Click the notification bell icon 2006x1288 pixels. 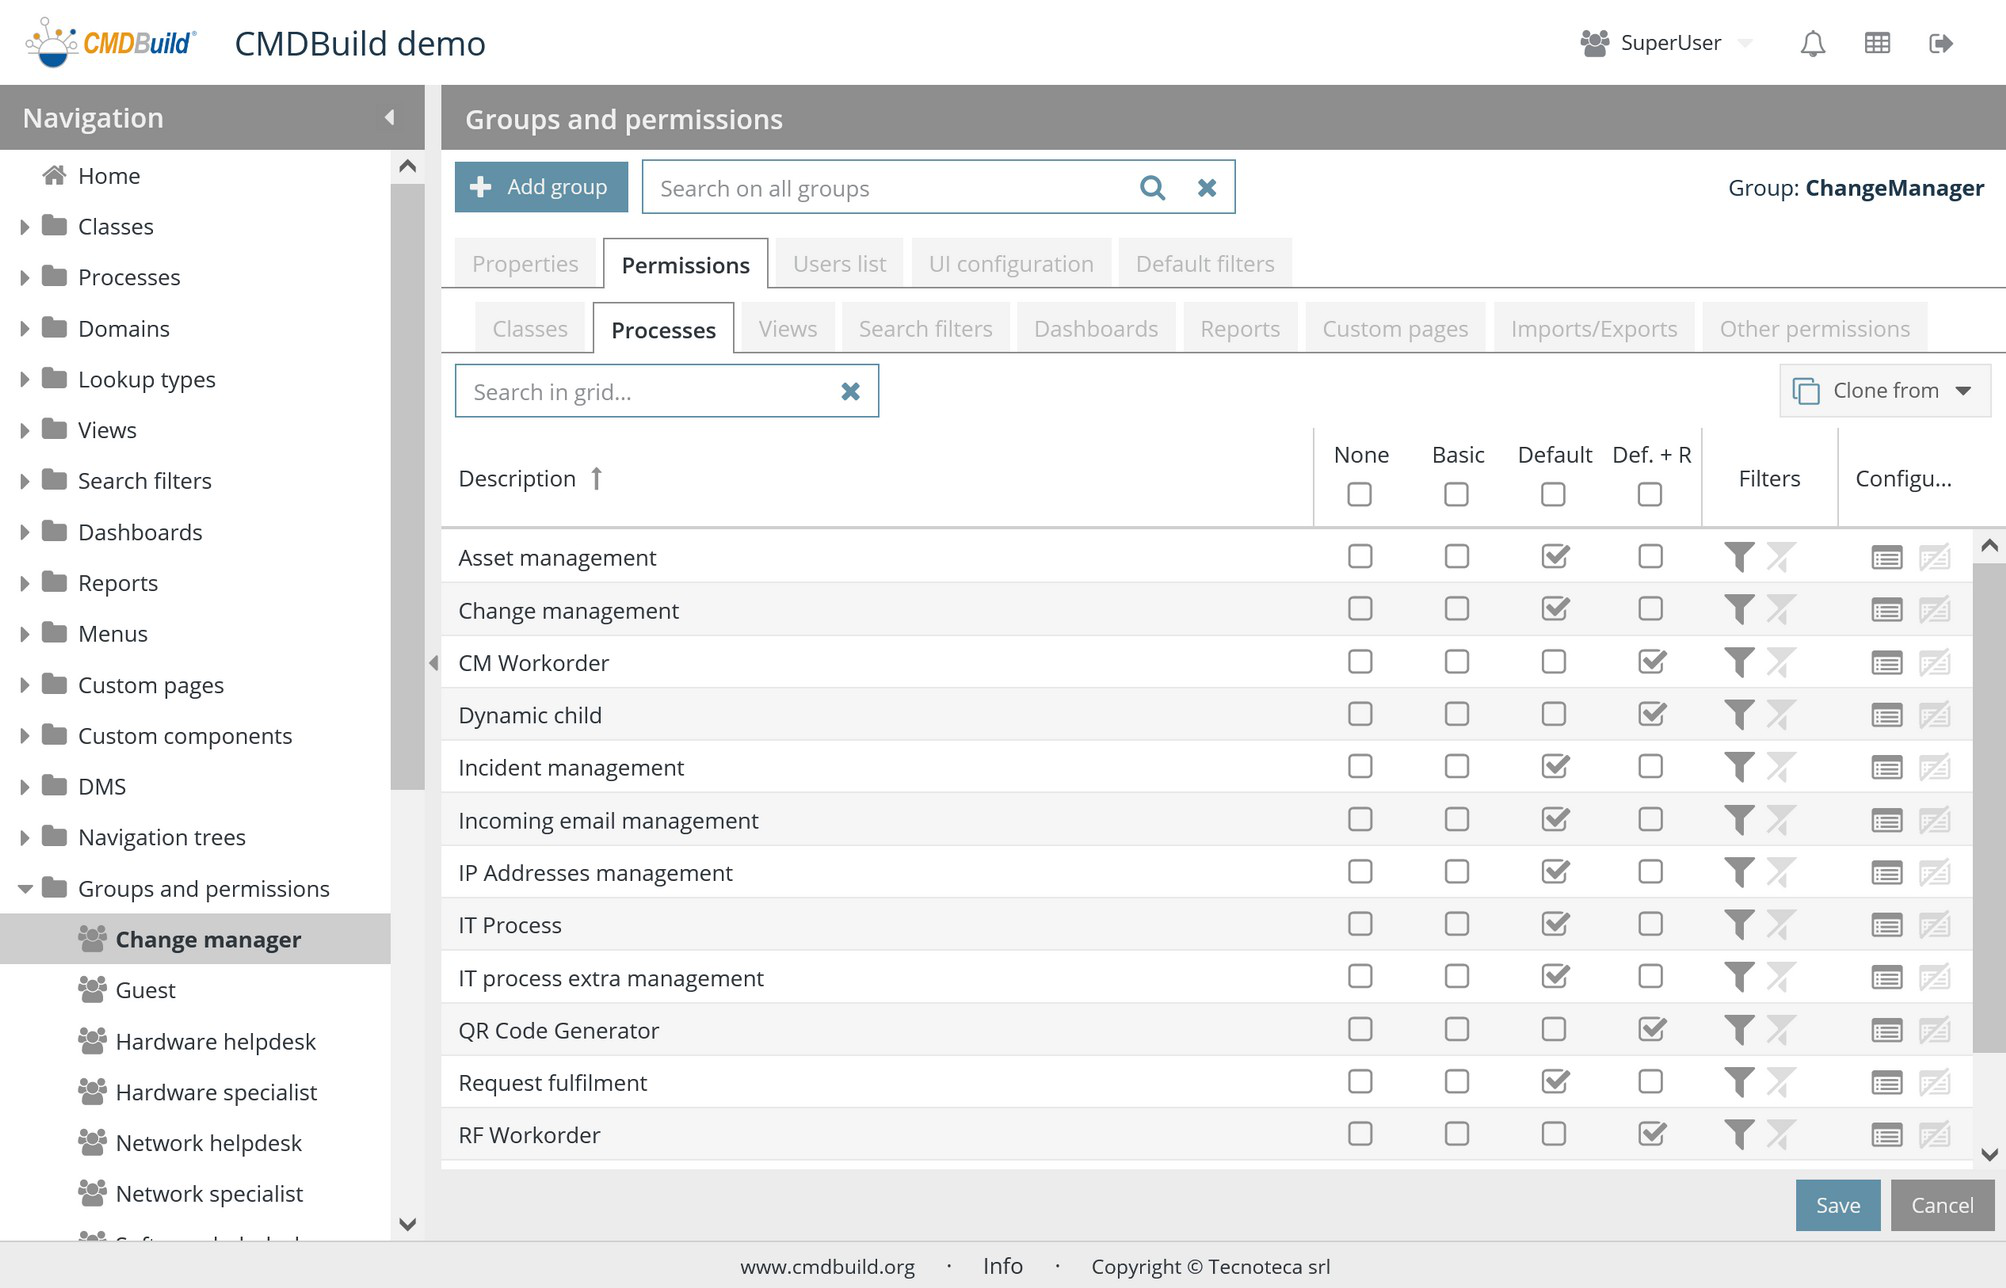[1812, 43]
